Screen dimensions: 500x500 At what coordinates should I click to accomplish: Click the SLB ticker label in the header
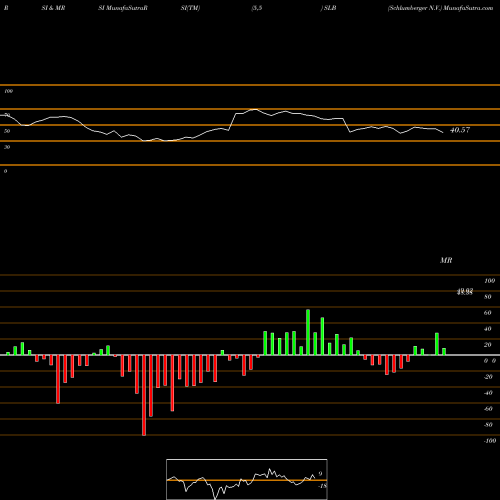click(x=330, y=8)
